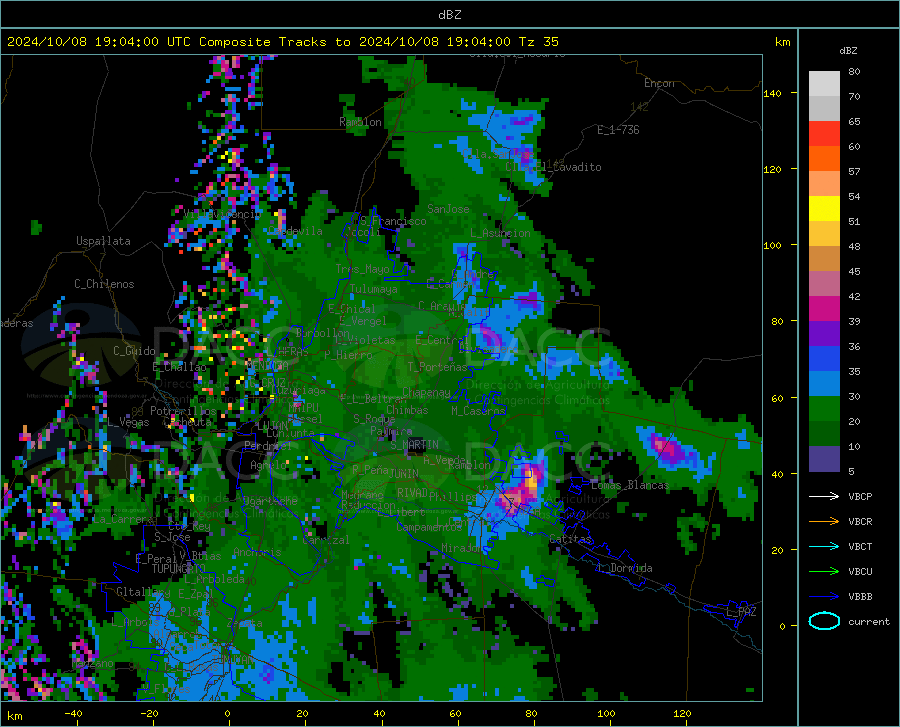Image resolution: width=900 pixels, height=727 pixels.
Task: Click the SanJose place label
Action: point(448,209)
